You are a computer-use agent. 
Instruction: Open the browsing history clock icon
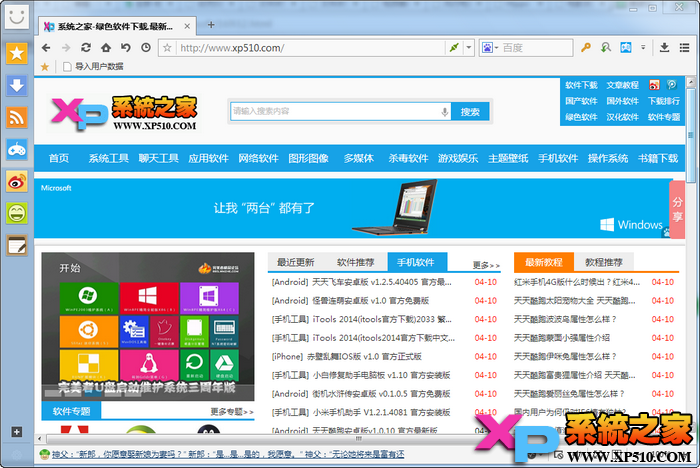click(x=146, y=47)
